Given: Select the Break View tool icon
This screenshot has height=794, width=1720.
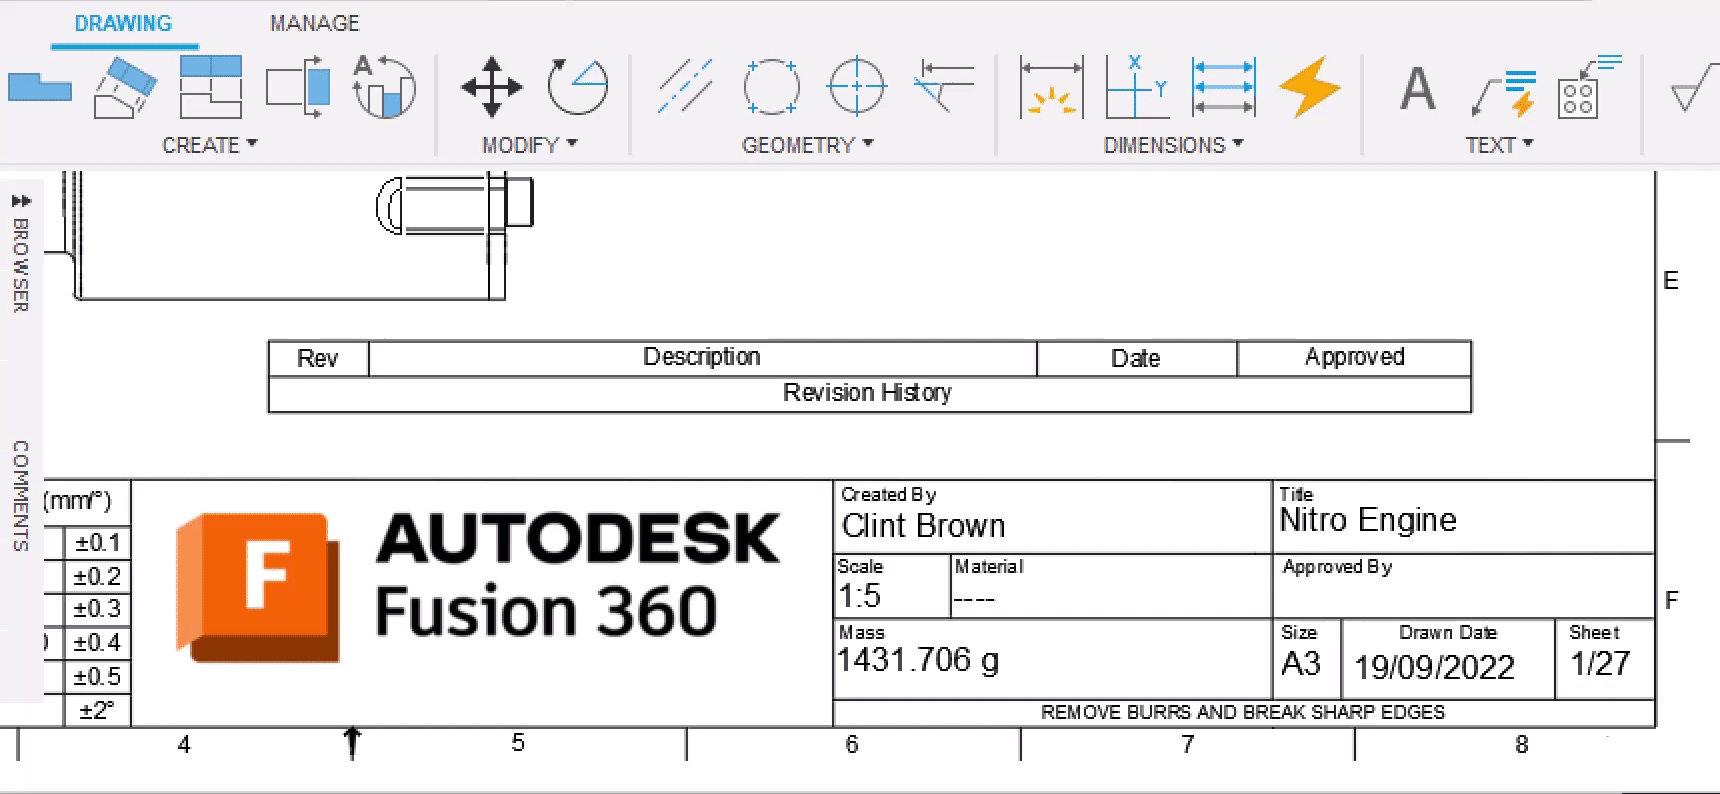Looking at the screenshot, I should 384,87.
